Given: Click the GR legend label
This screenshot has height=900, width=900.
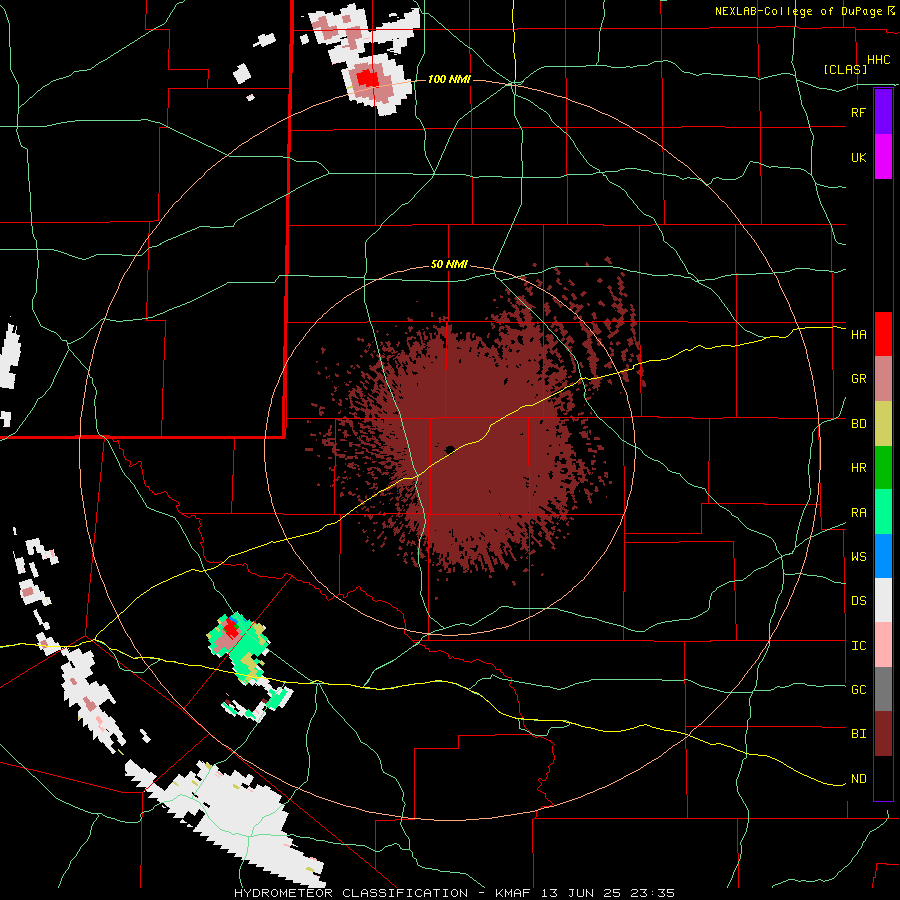Looking at the screenshot, I should tap(859, 379).
